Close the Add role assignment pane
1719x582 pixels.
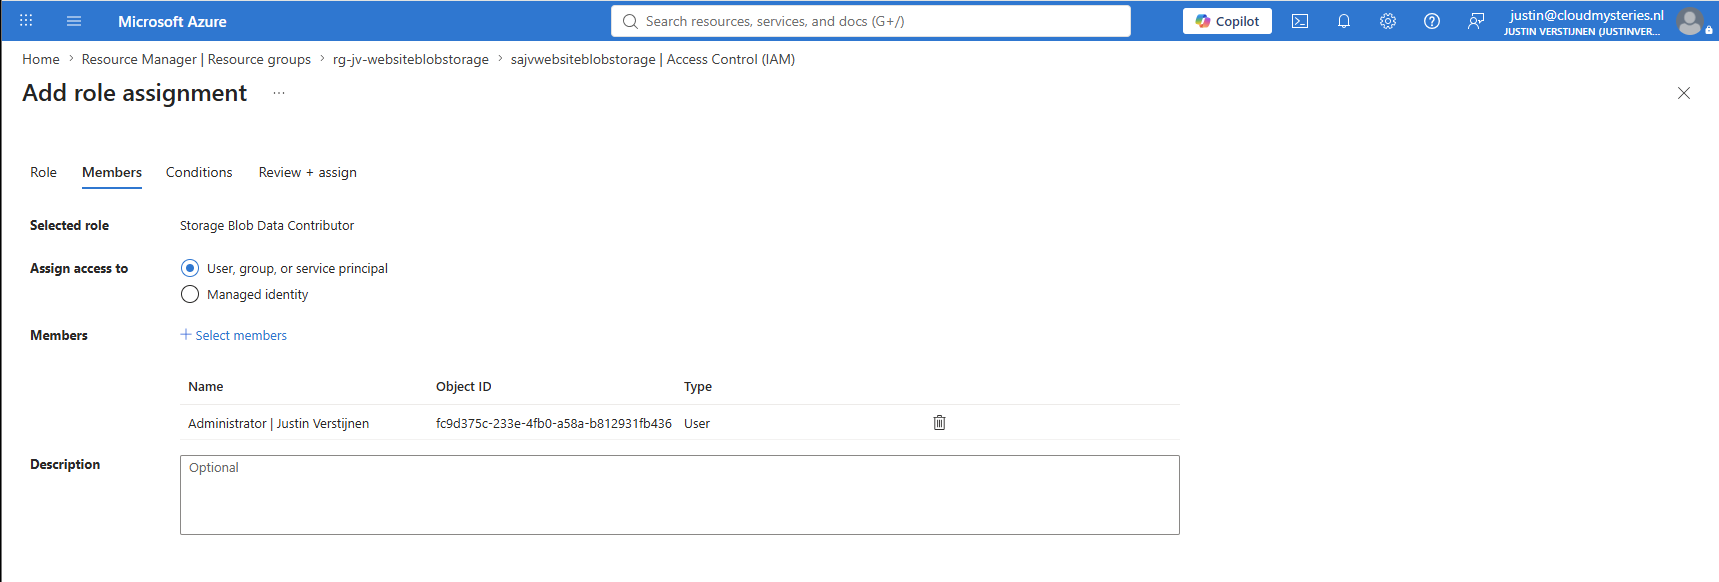[1684, 93]
